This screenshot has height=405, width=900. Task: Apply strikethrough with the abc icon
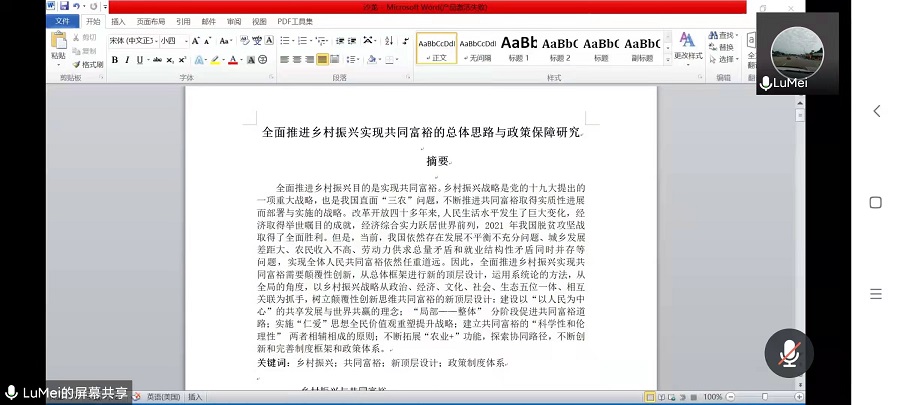tap(158, 60)
